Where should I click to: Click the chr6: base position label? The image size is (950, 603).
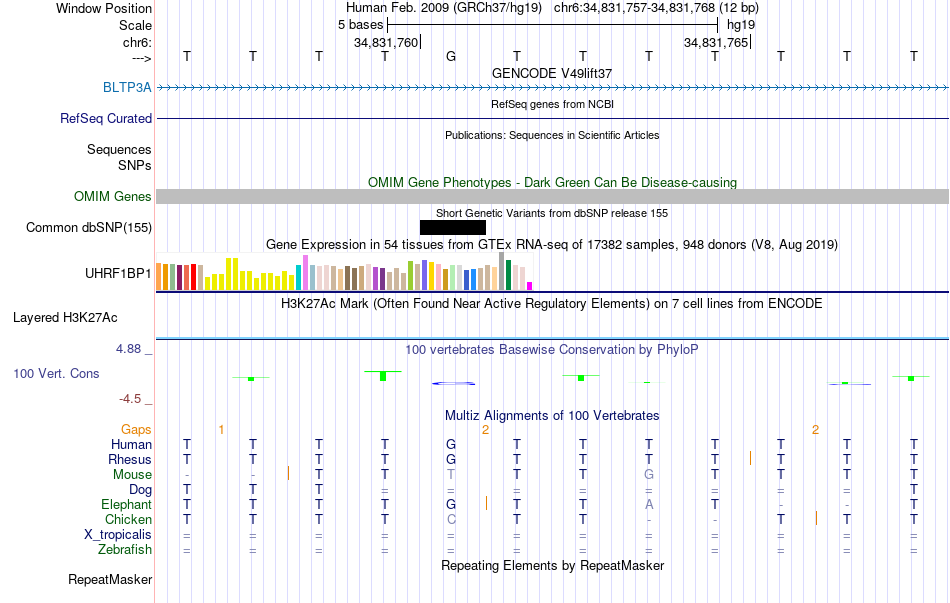pyautogui.click(x=138, y=42)
